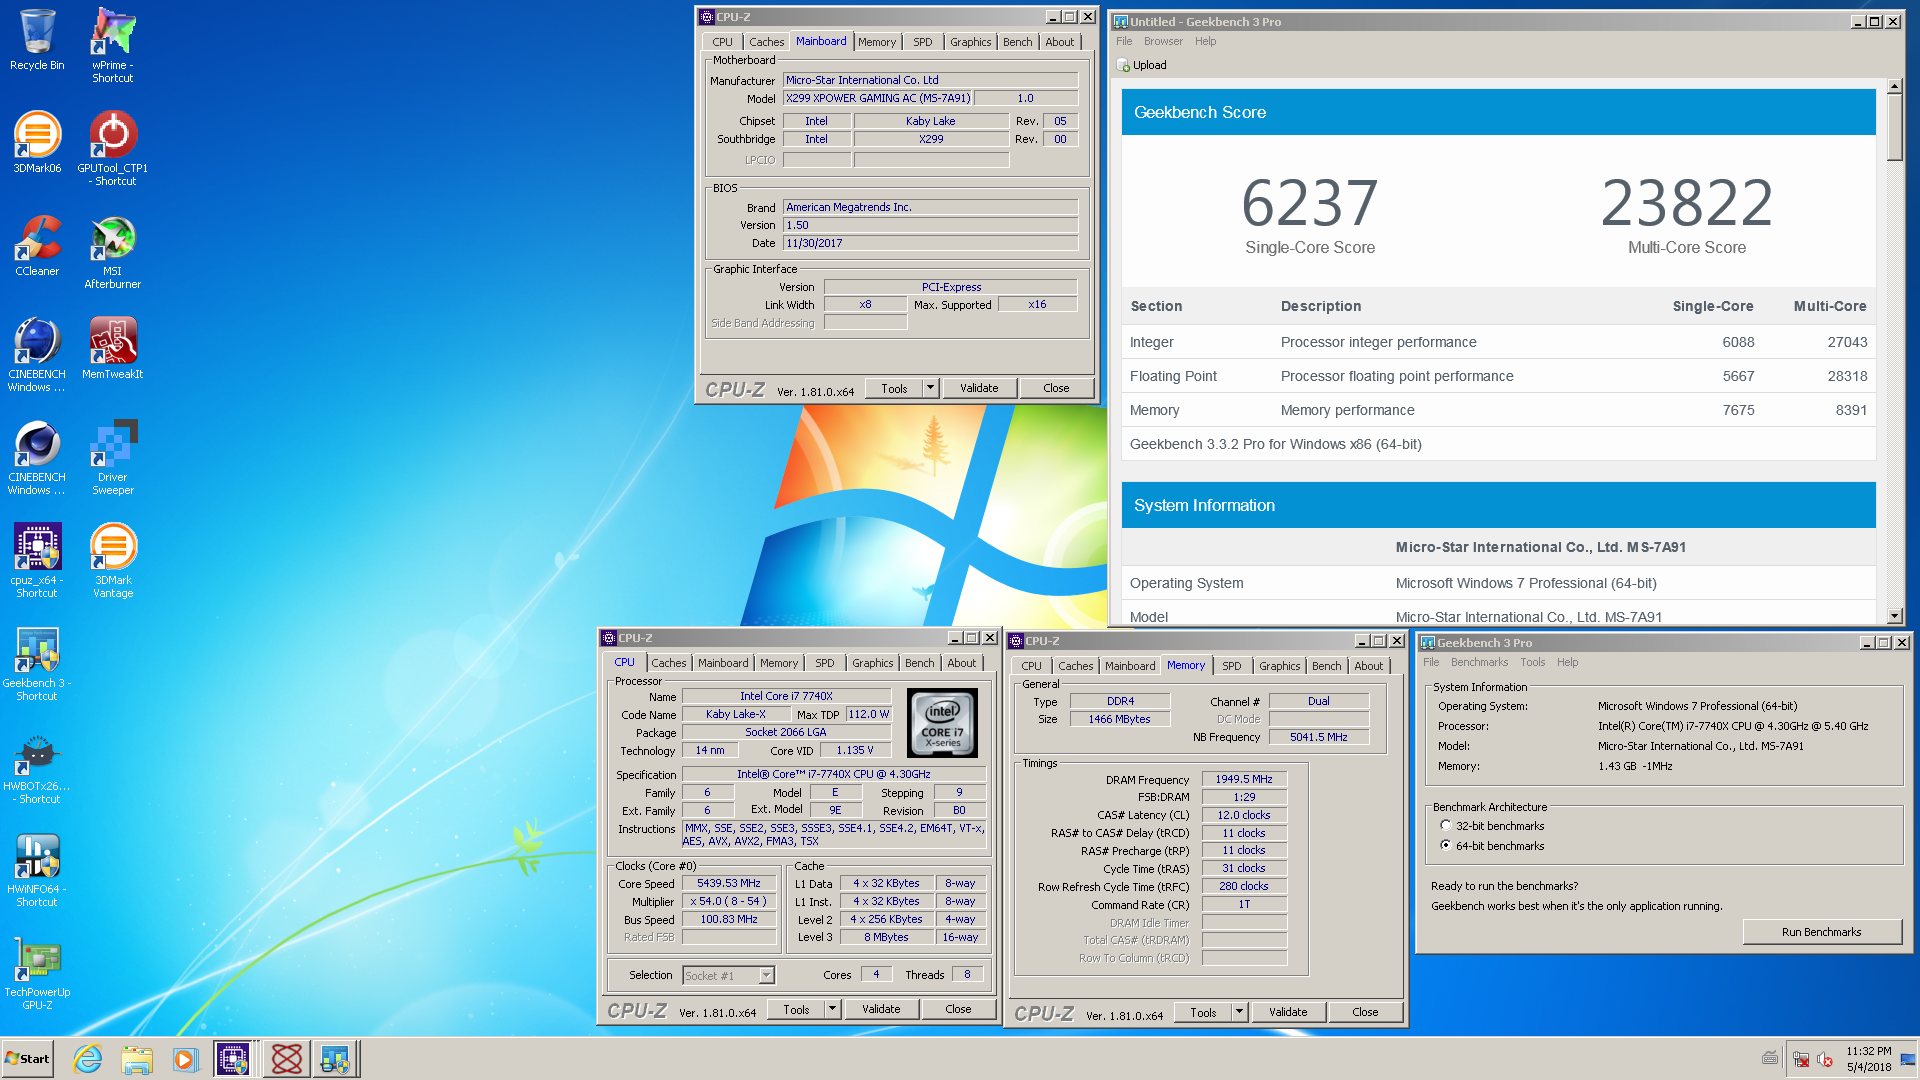Open the Bench tab in Memory CPU-Z window

click(1326, 666)
